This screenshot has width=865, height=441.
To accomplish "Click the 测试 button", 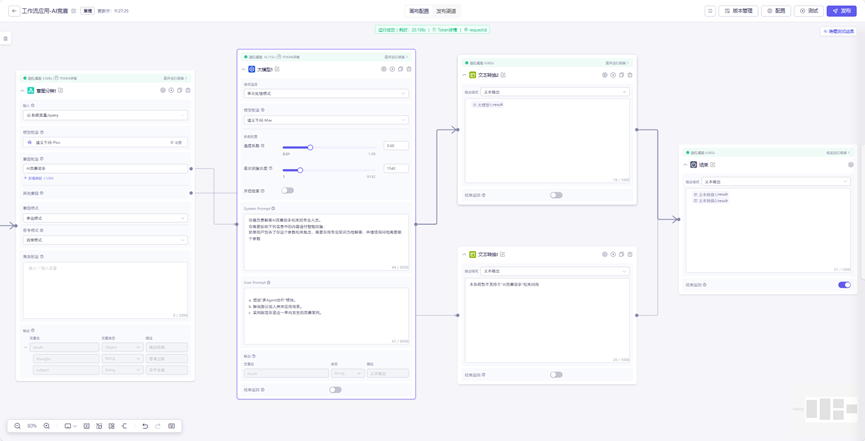I will pyautogui.click(x=809, y=11).
